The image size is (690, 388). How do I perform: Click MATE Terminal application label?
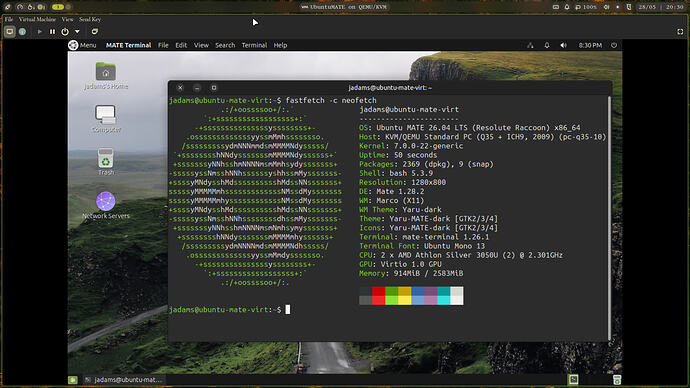(128, 45)
